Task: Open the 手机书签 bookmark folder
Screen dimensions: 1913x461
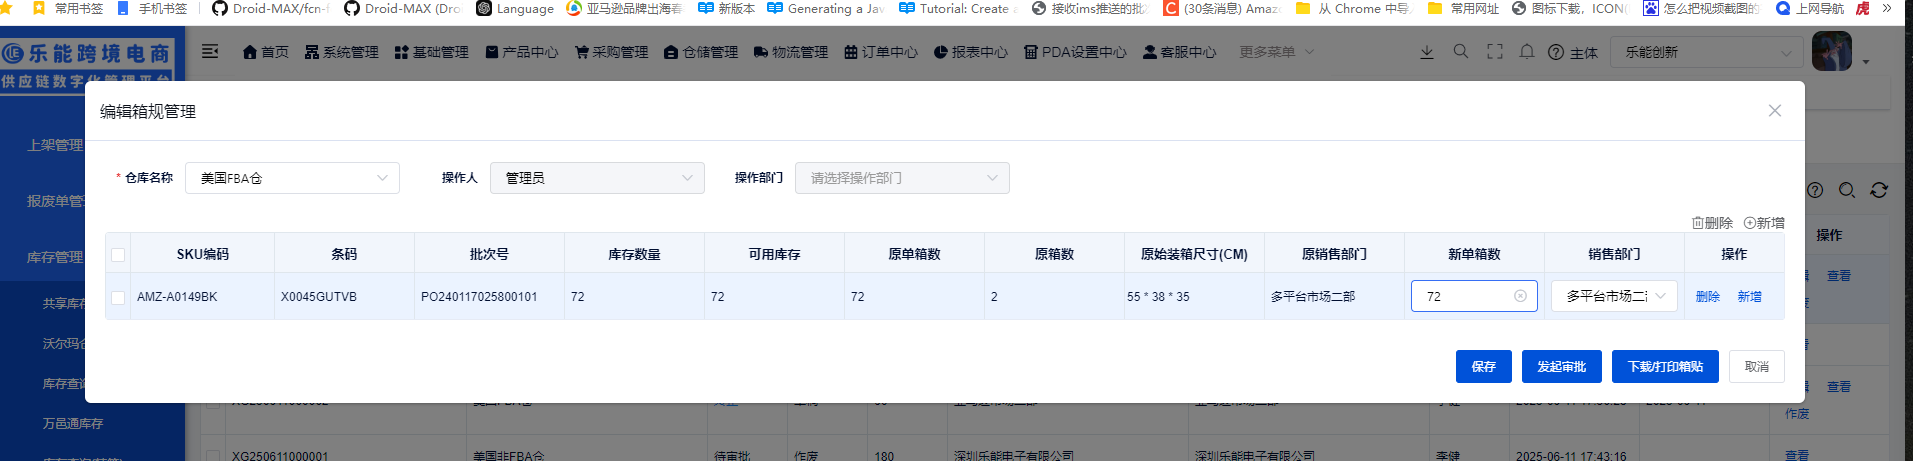Action: [x=152, y=8]
